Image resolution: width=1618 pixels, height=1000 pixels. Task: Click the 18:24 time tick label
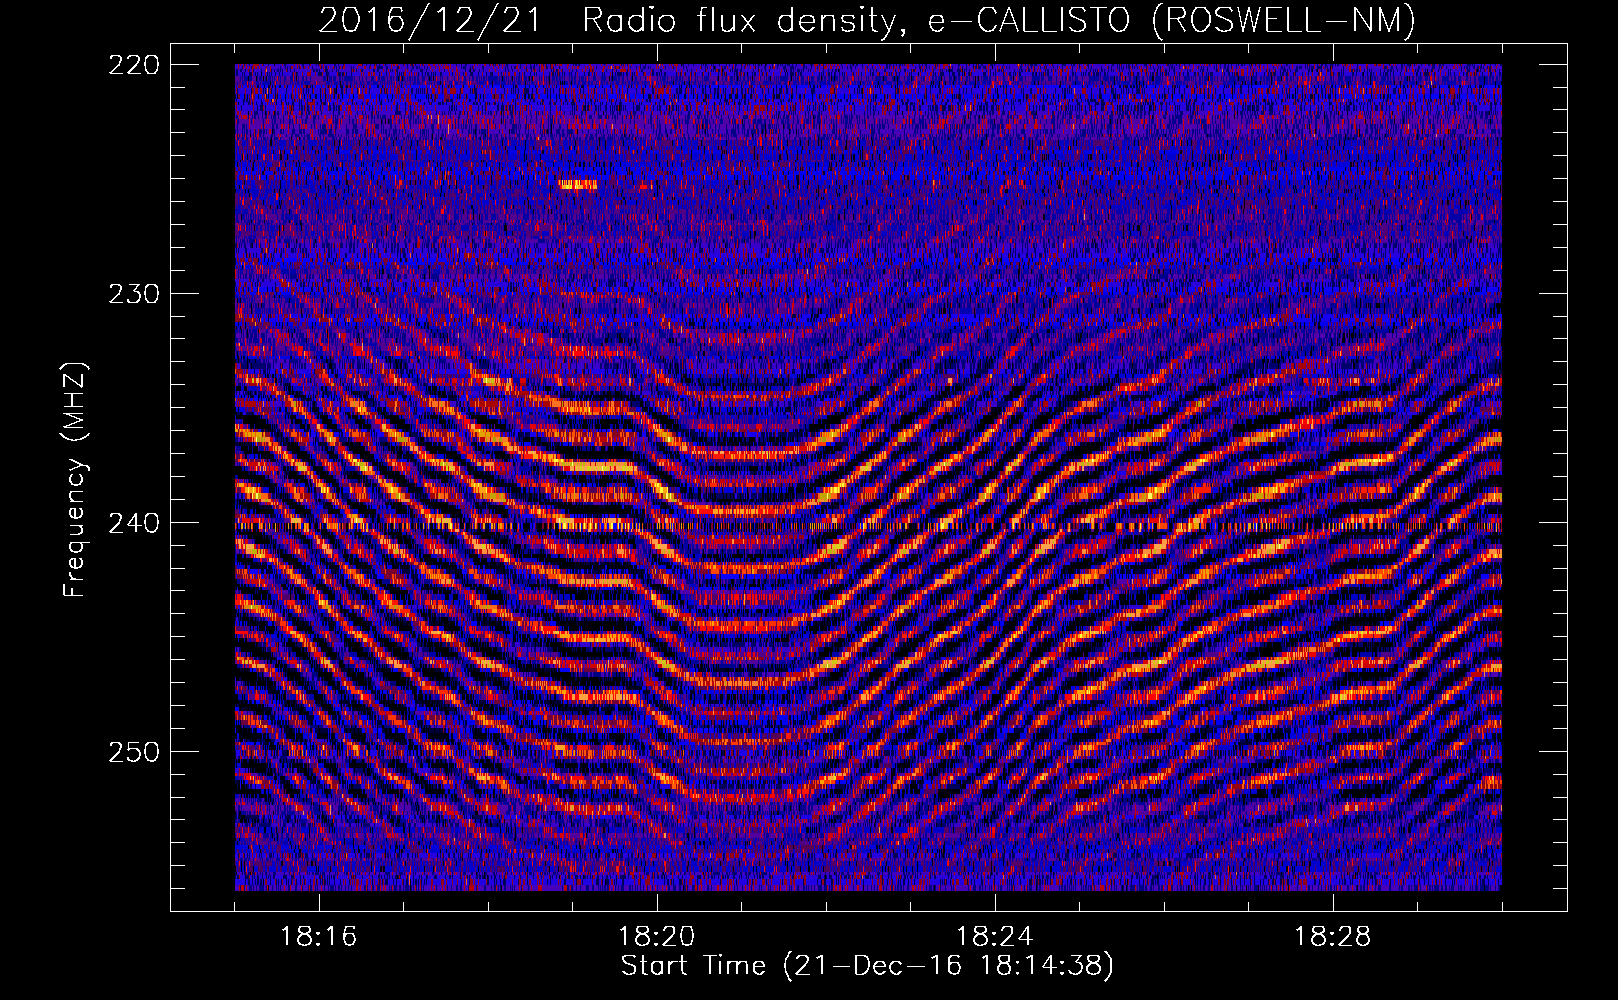pos(995,937)
